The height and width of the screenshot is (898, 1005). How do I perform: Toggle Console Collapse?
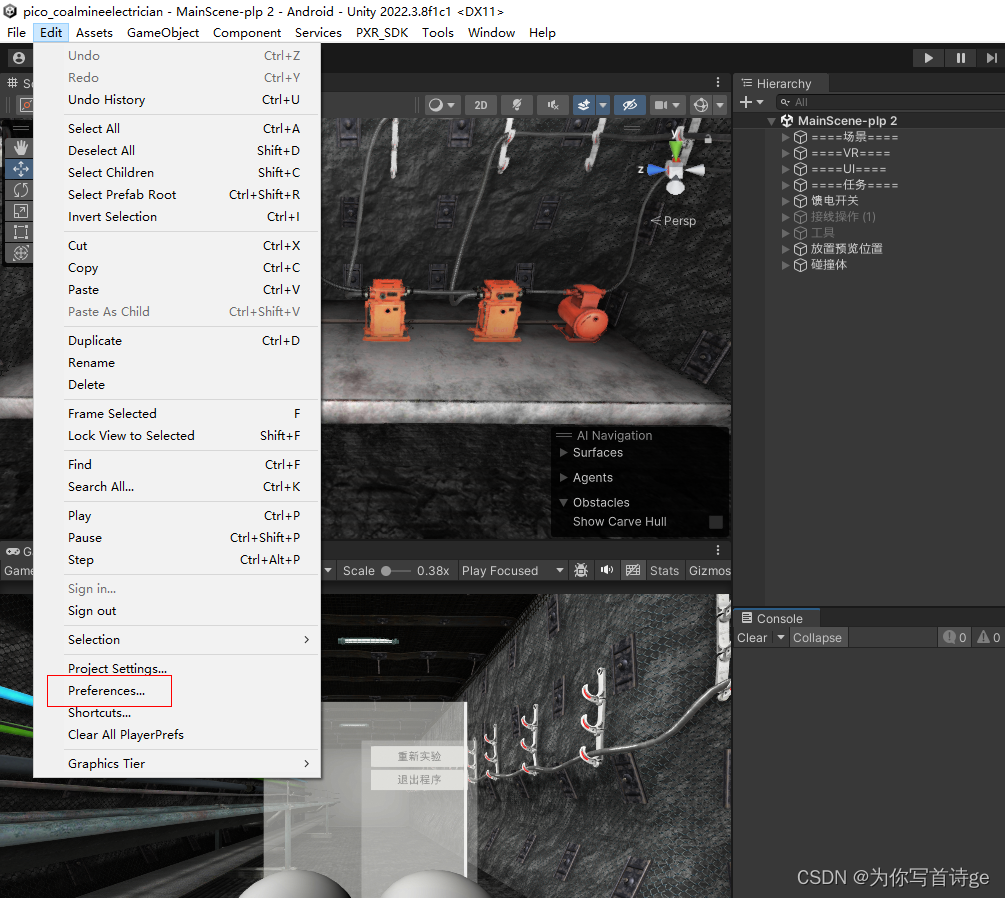coord(817,638)
